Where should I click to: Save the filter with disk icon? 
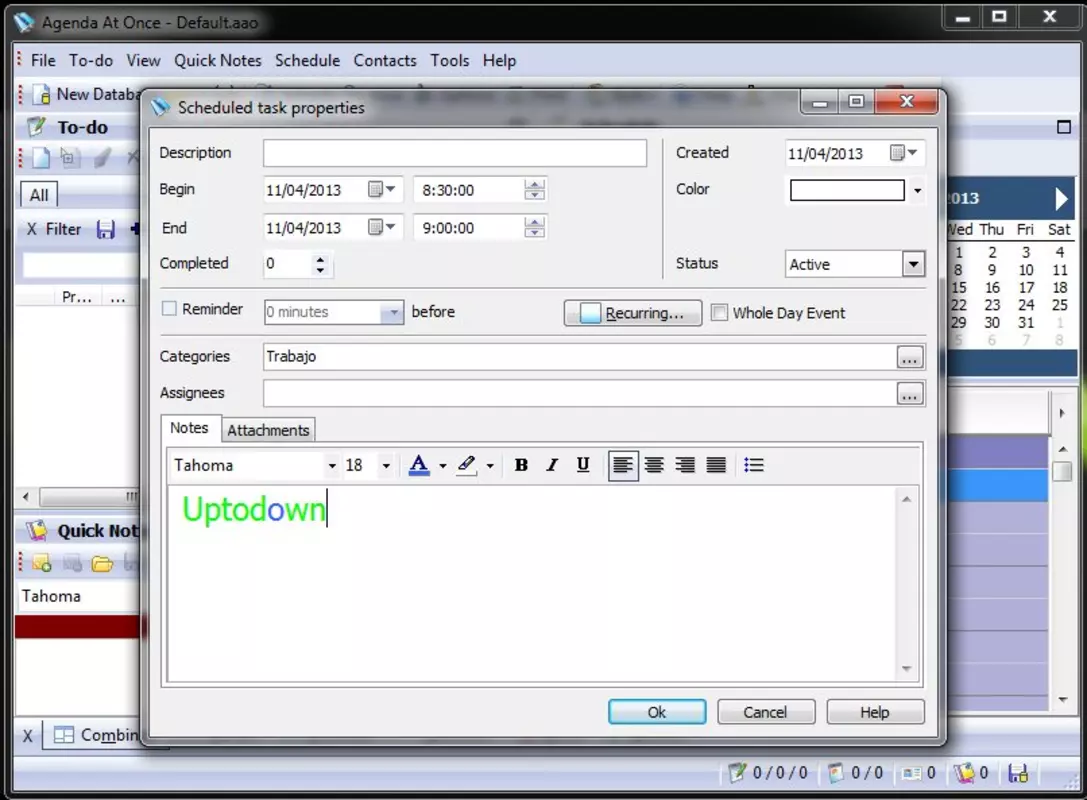[x=105, y=229]
